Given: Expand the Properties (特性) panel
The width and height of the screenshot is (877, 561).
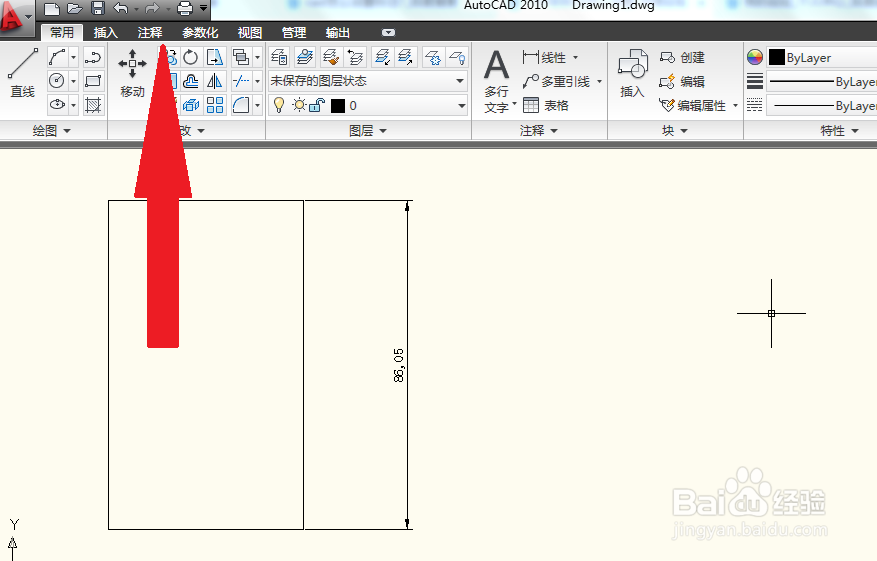Looking at the screenshot, I should (x=839, y=130).
